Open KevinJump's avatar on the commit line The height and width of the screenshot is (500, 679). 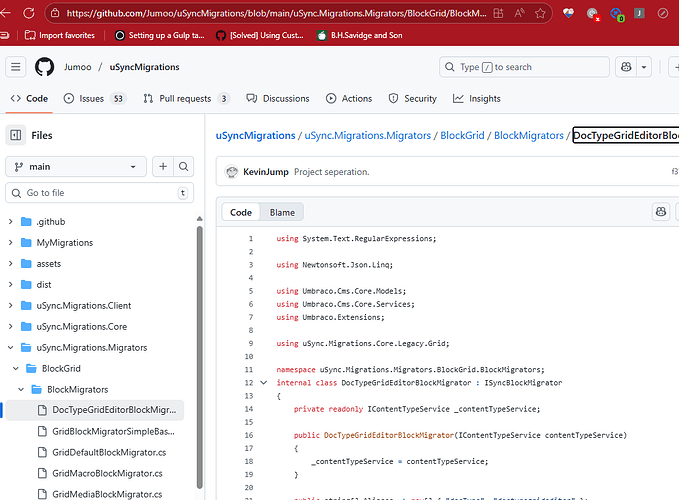[232, 172]
